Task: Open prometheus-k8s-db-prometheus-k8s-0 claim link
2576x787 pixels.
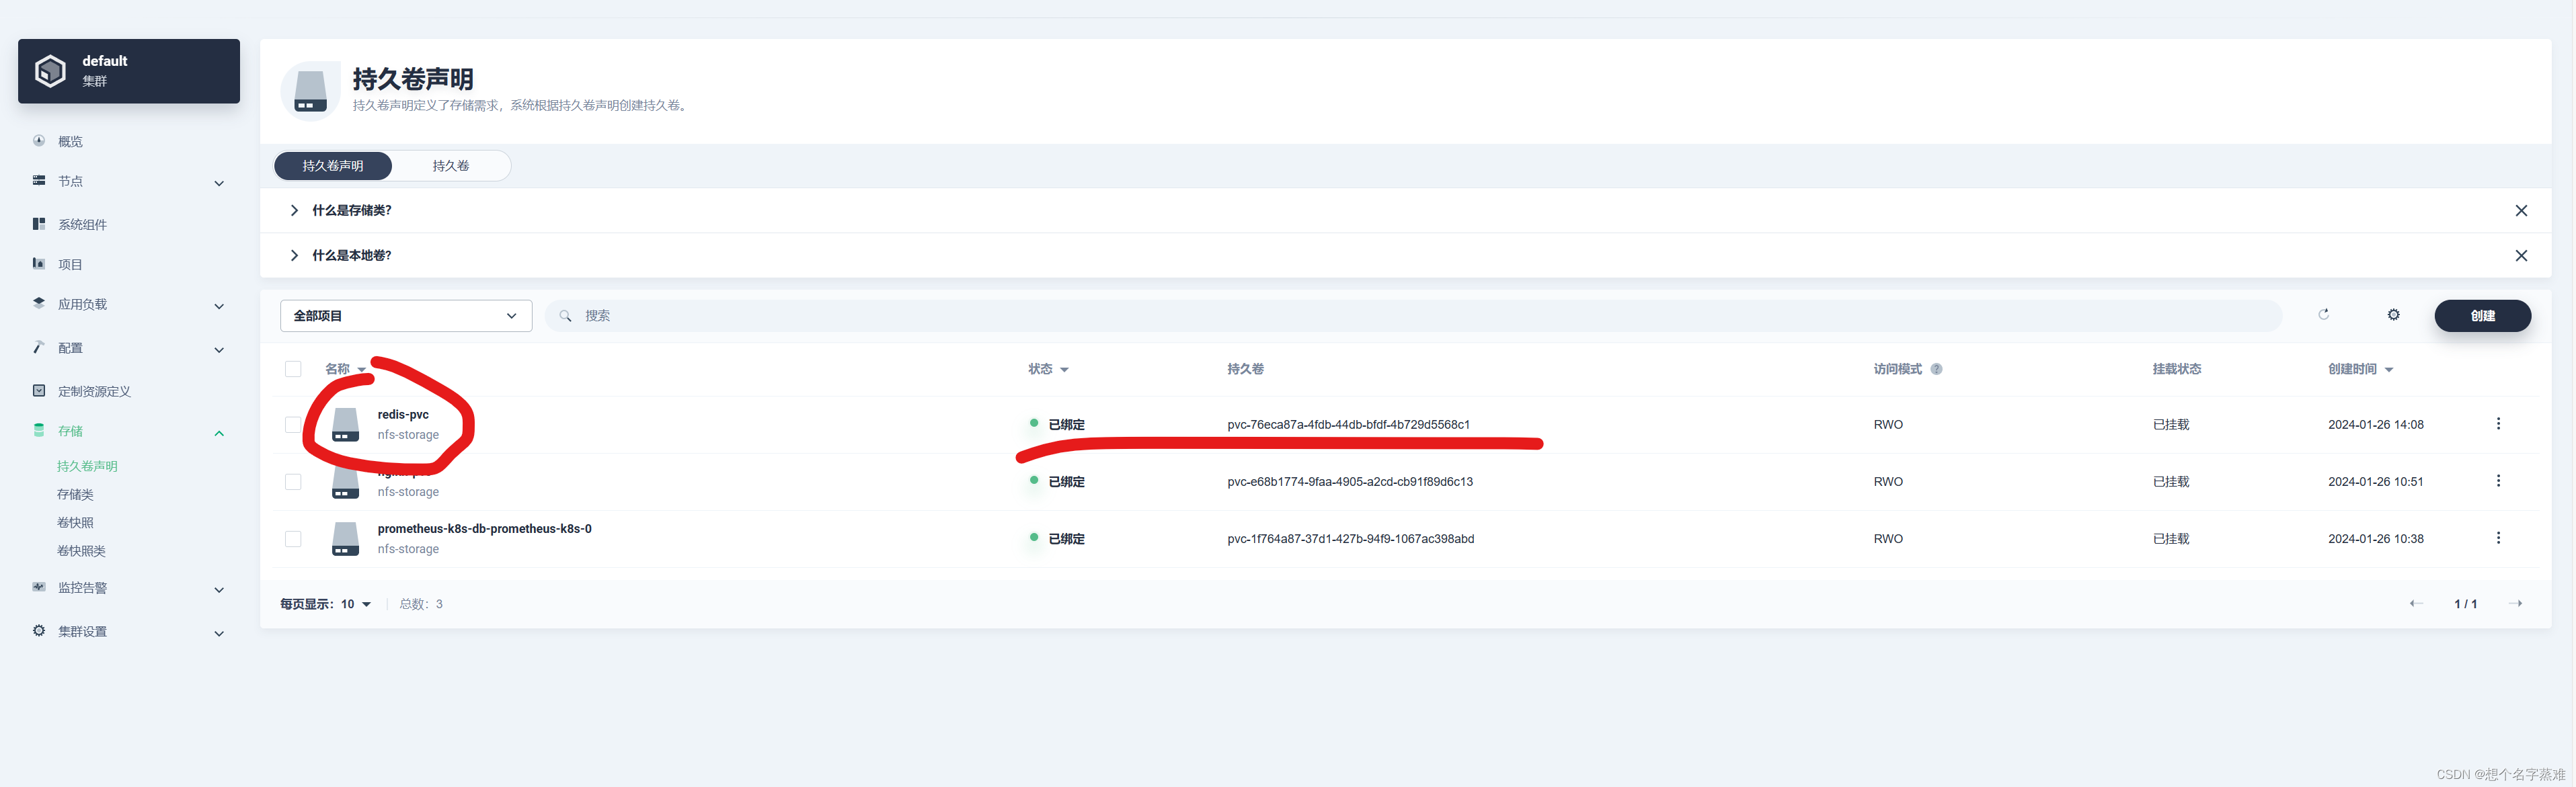Action: click(x=484, y=528)
